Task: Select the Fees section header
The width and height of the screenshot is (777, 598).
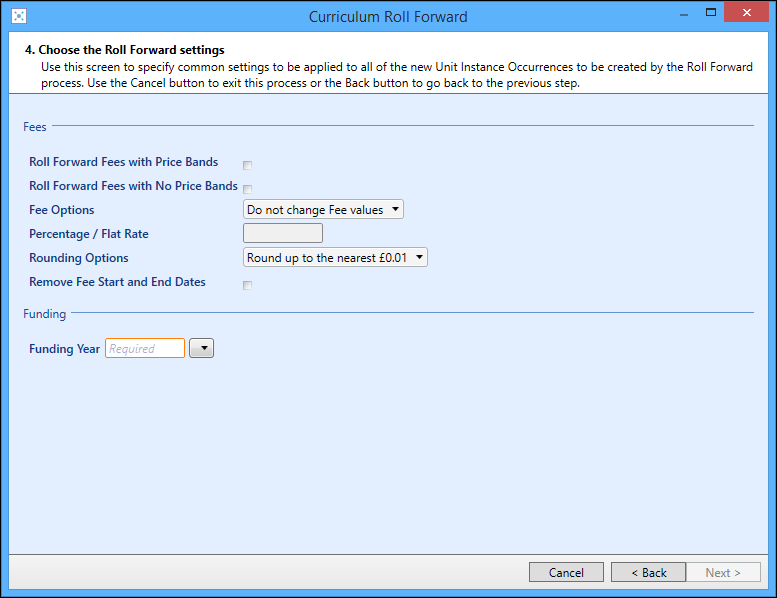Action: click(35, 127)
